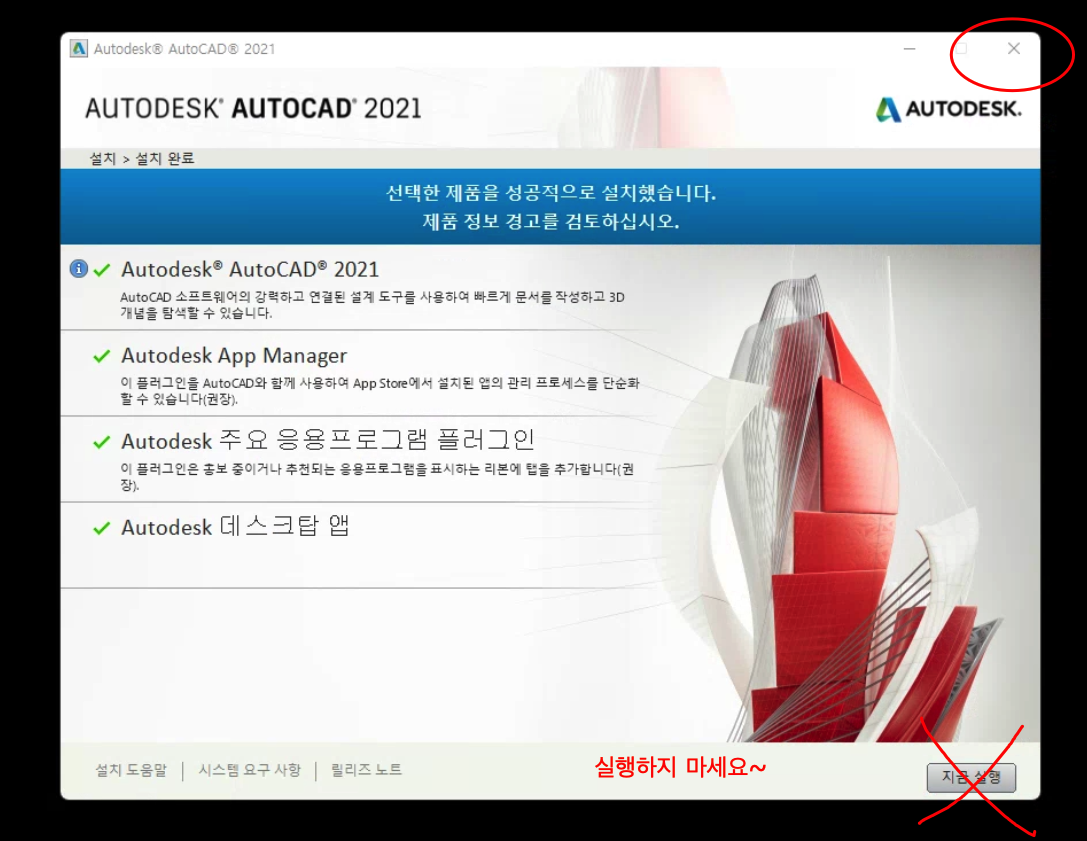Open the 시스템 요구 사항 link
This screenshot has width=1087, height=841.
(250, 770)
